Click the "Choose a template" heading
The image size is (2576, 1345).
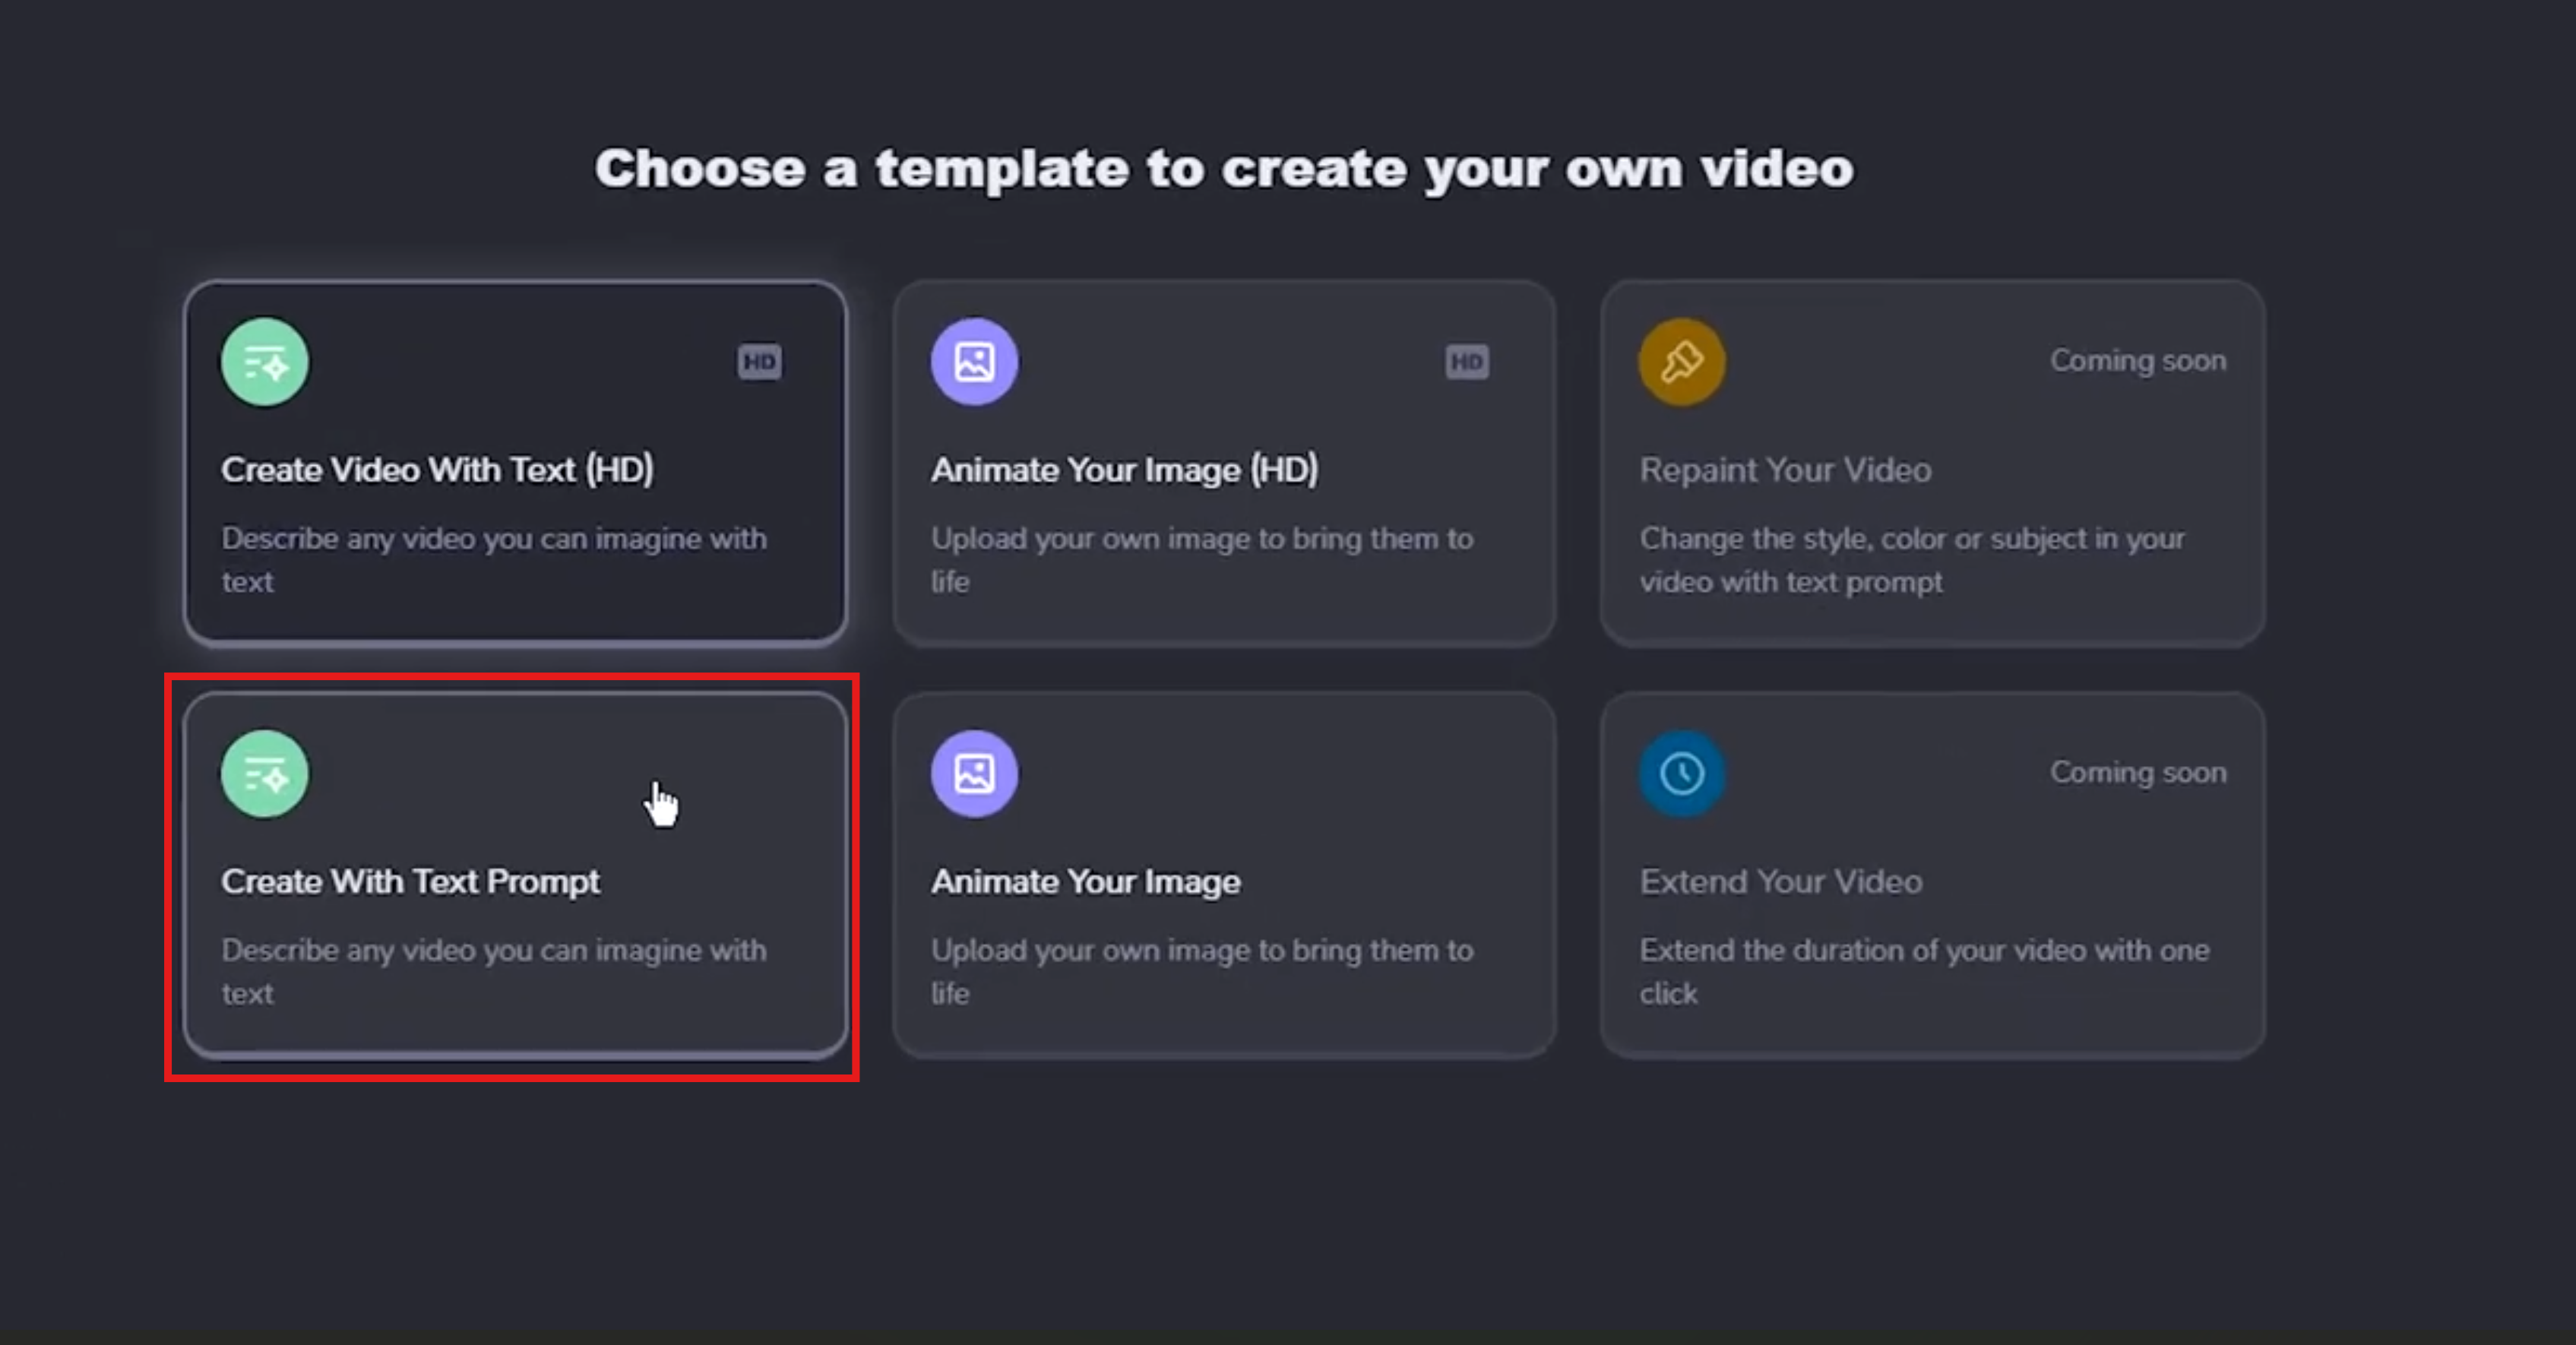click(1224, 168)
